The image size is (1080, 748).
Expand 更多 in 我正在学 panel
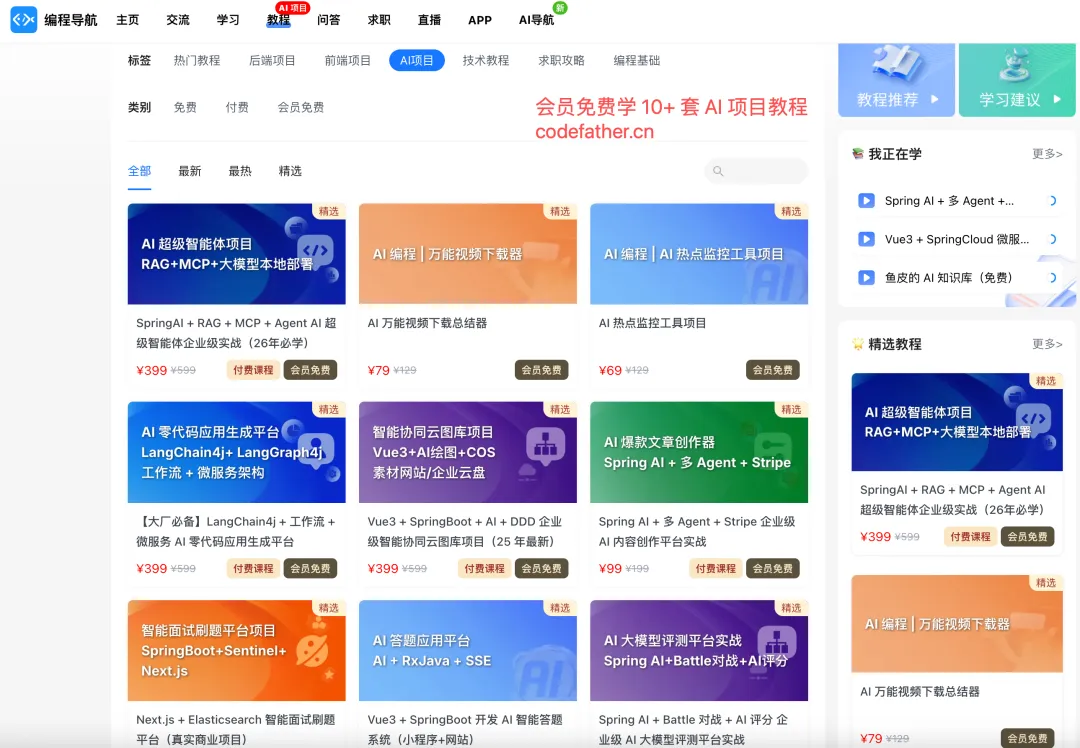(x=1047, y=154)
